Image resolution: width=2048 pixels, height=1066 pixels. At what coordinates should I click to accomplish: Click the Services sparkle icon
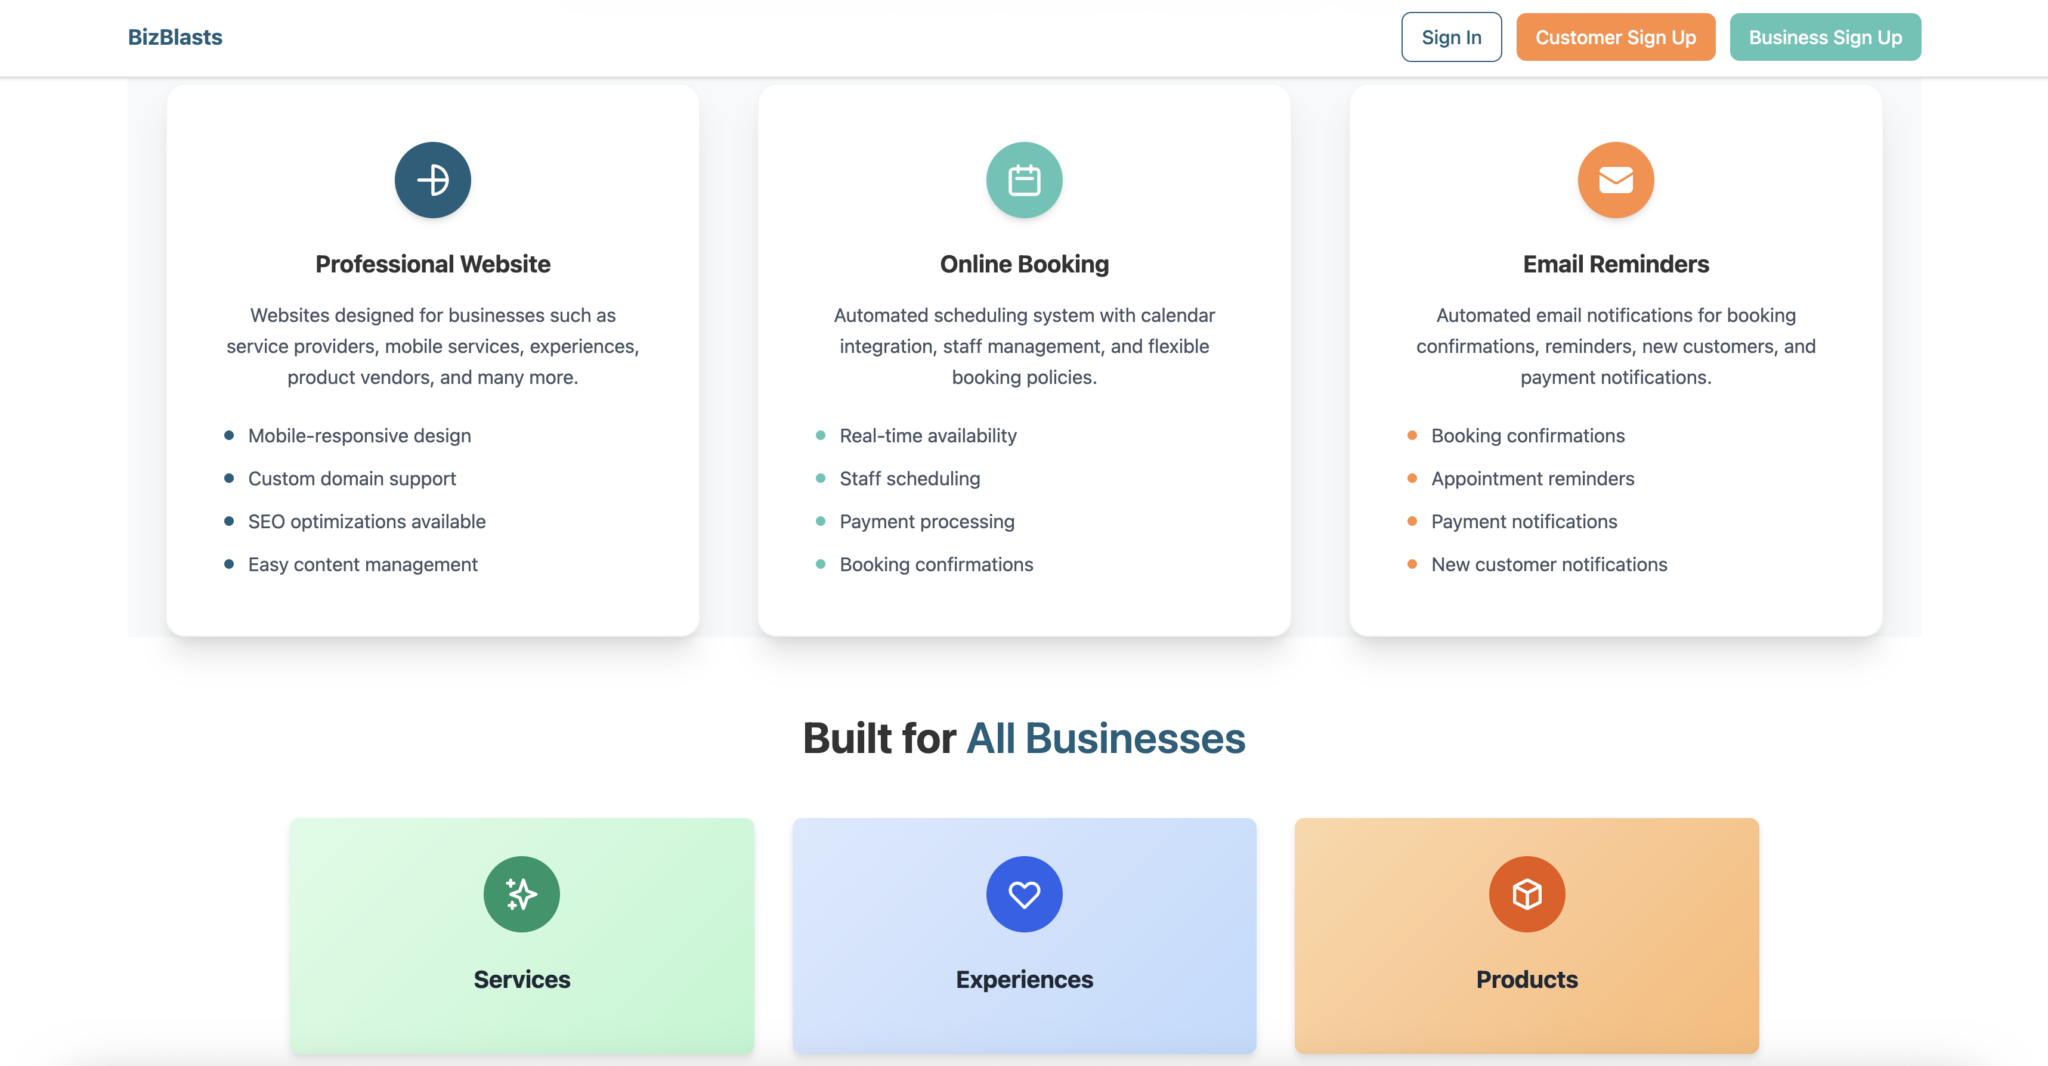(521, 894)
